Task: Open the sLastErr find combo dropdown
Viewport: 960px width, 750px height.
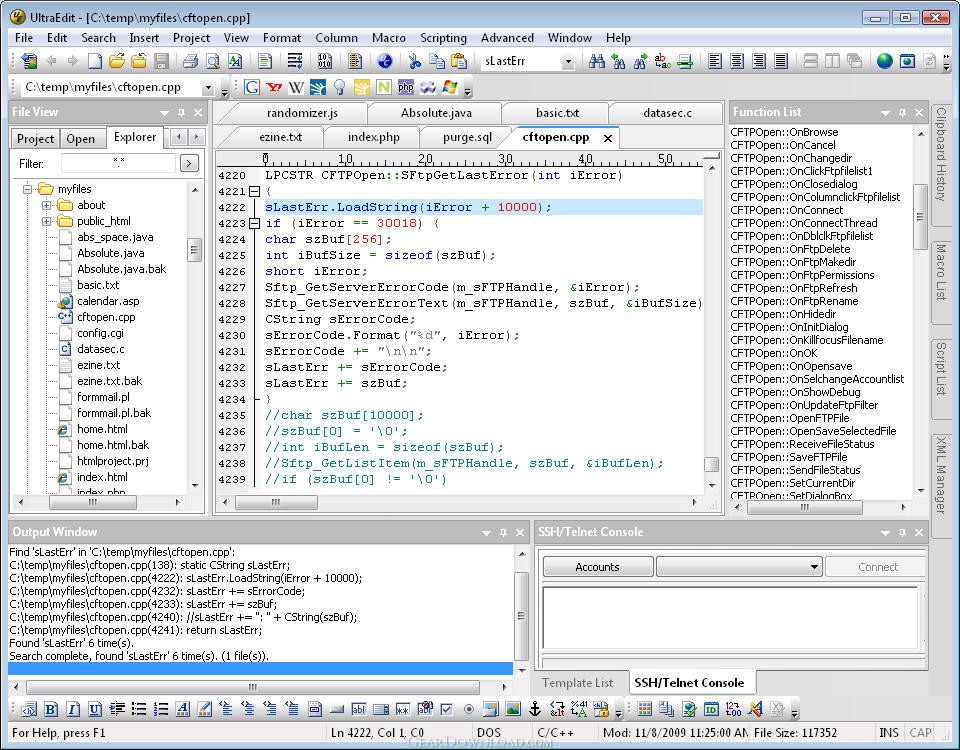Action: [568, 61]
